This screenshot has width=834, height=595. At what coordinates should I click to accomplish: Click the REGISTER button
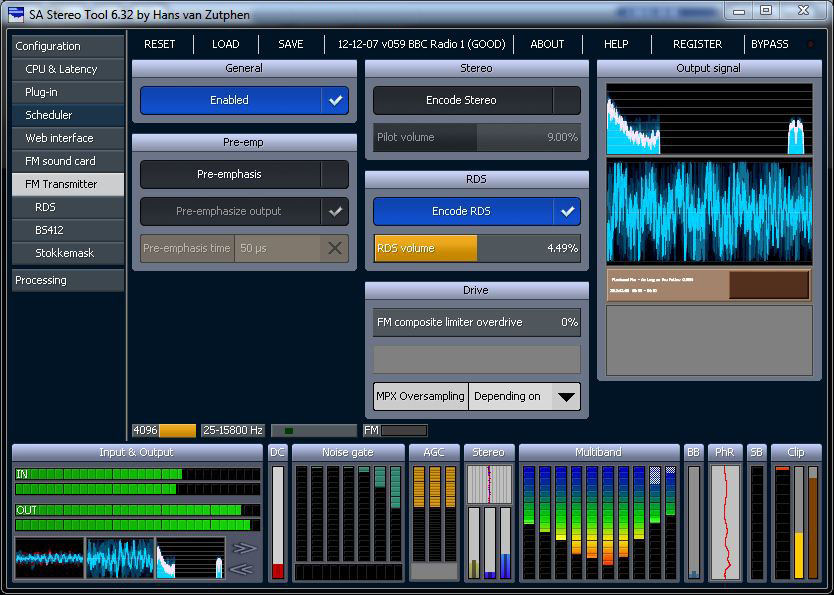(697, 44)
